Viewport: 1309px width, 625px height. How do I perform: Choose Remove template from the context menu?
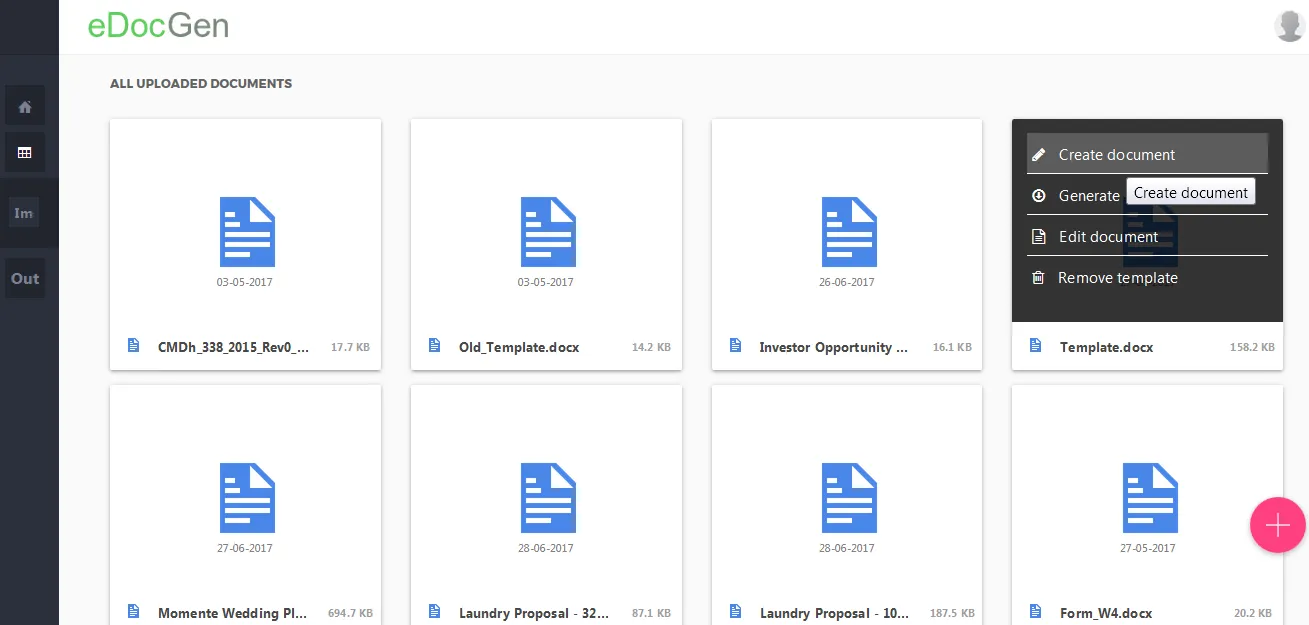coord(1118,278)
